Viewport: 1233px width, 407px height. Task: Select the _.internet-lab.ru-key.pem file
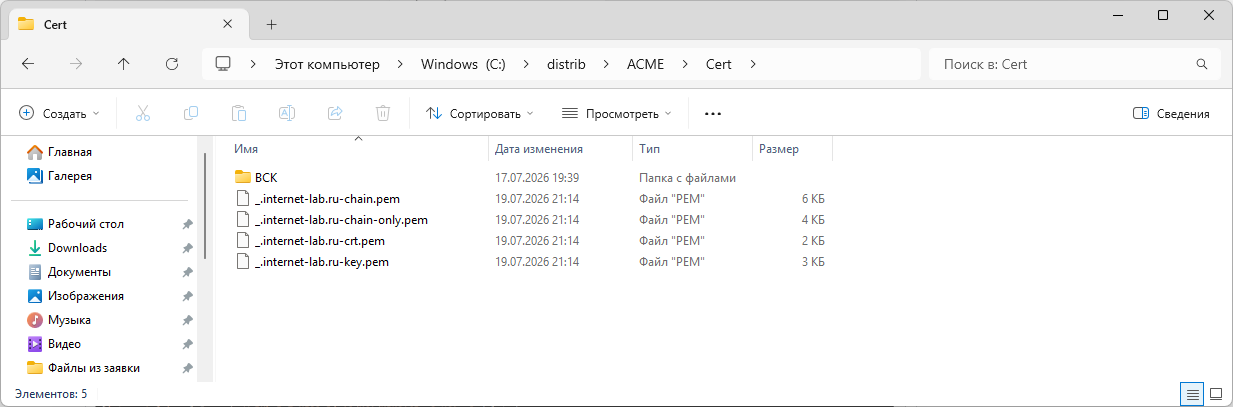point(321,262)
